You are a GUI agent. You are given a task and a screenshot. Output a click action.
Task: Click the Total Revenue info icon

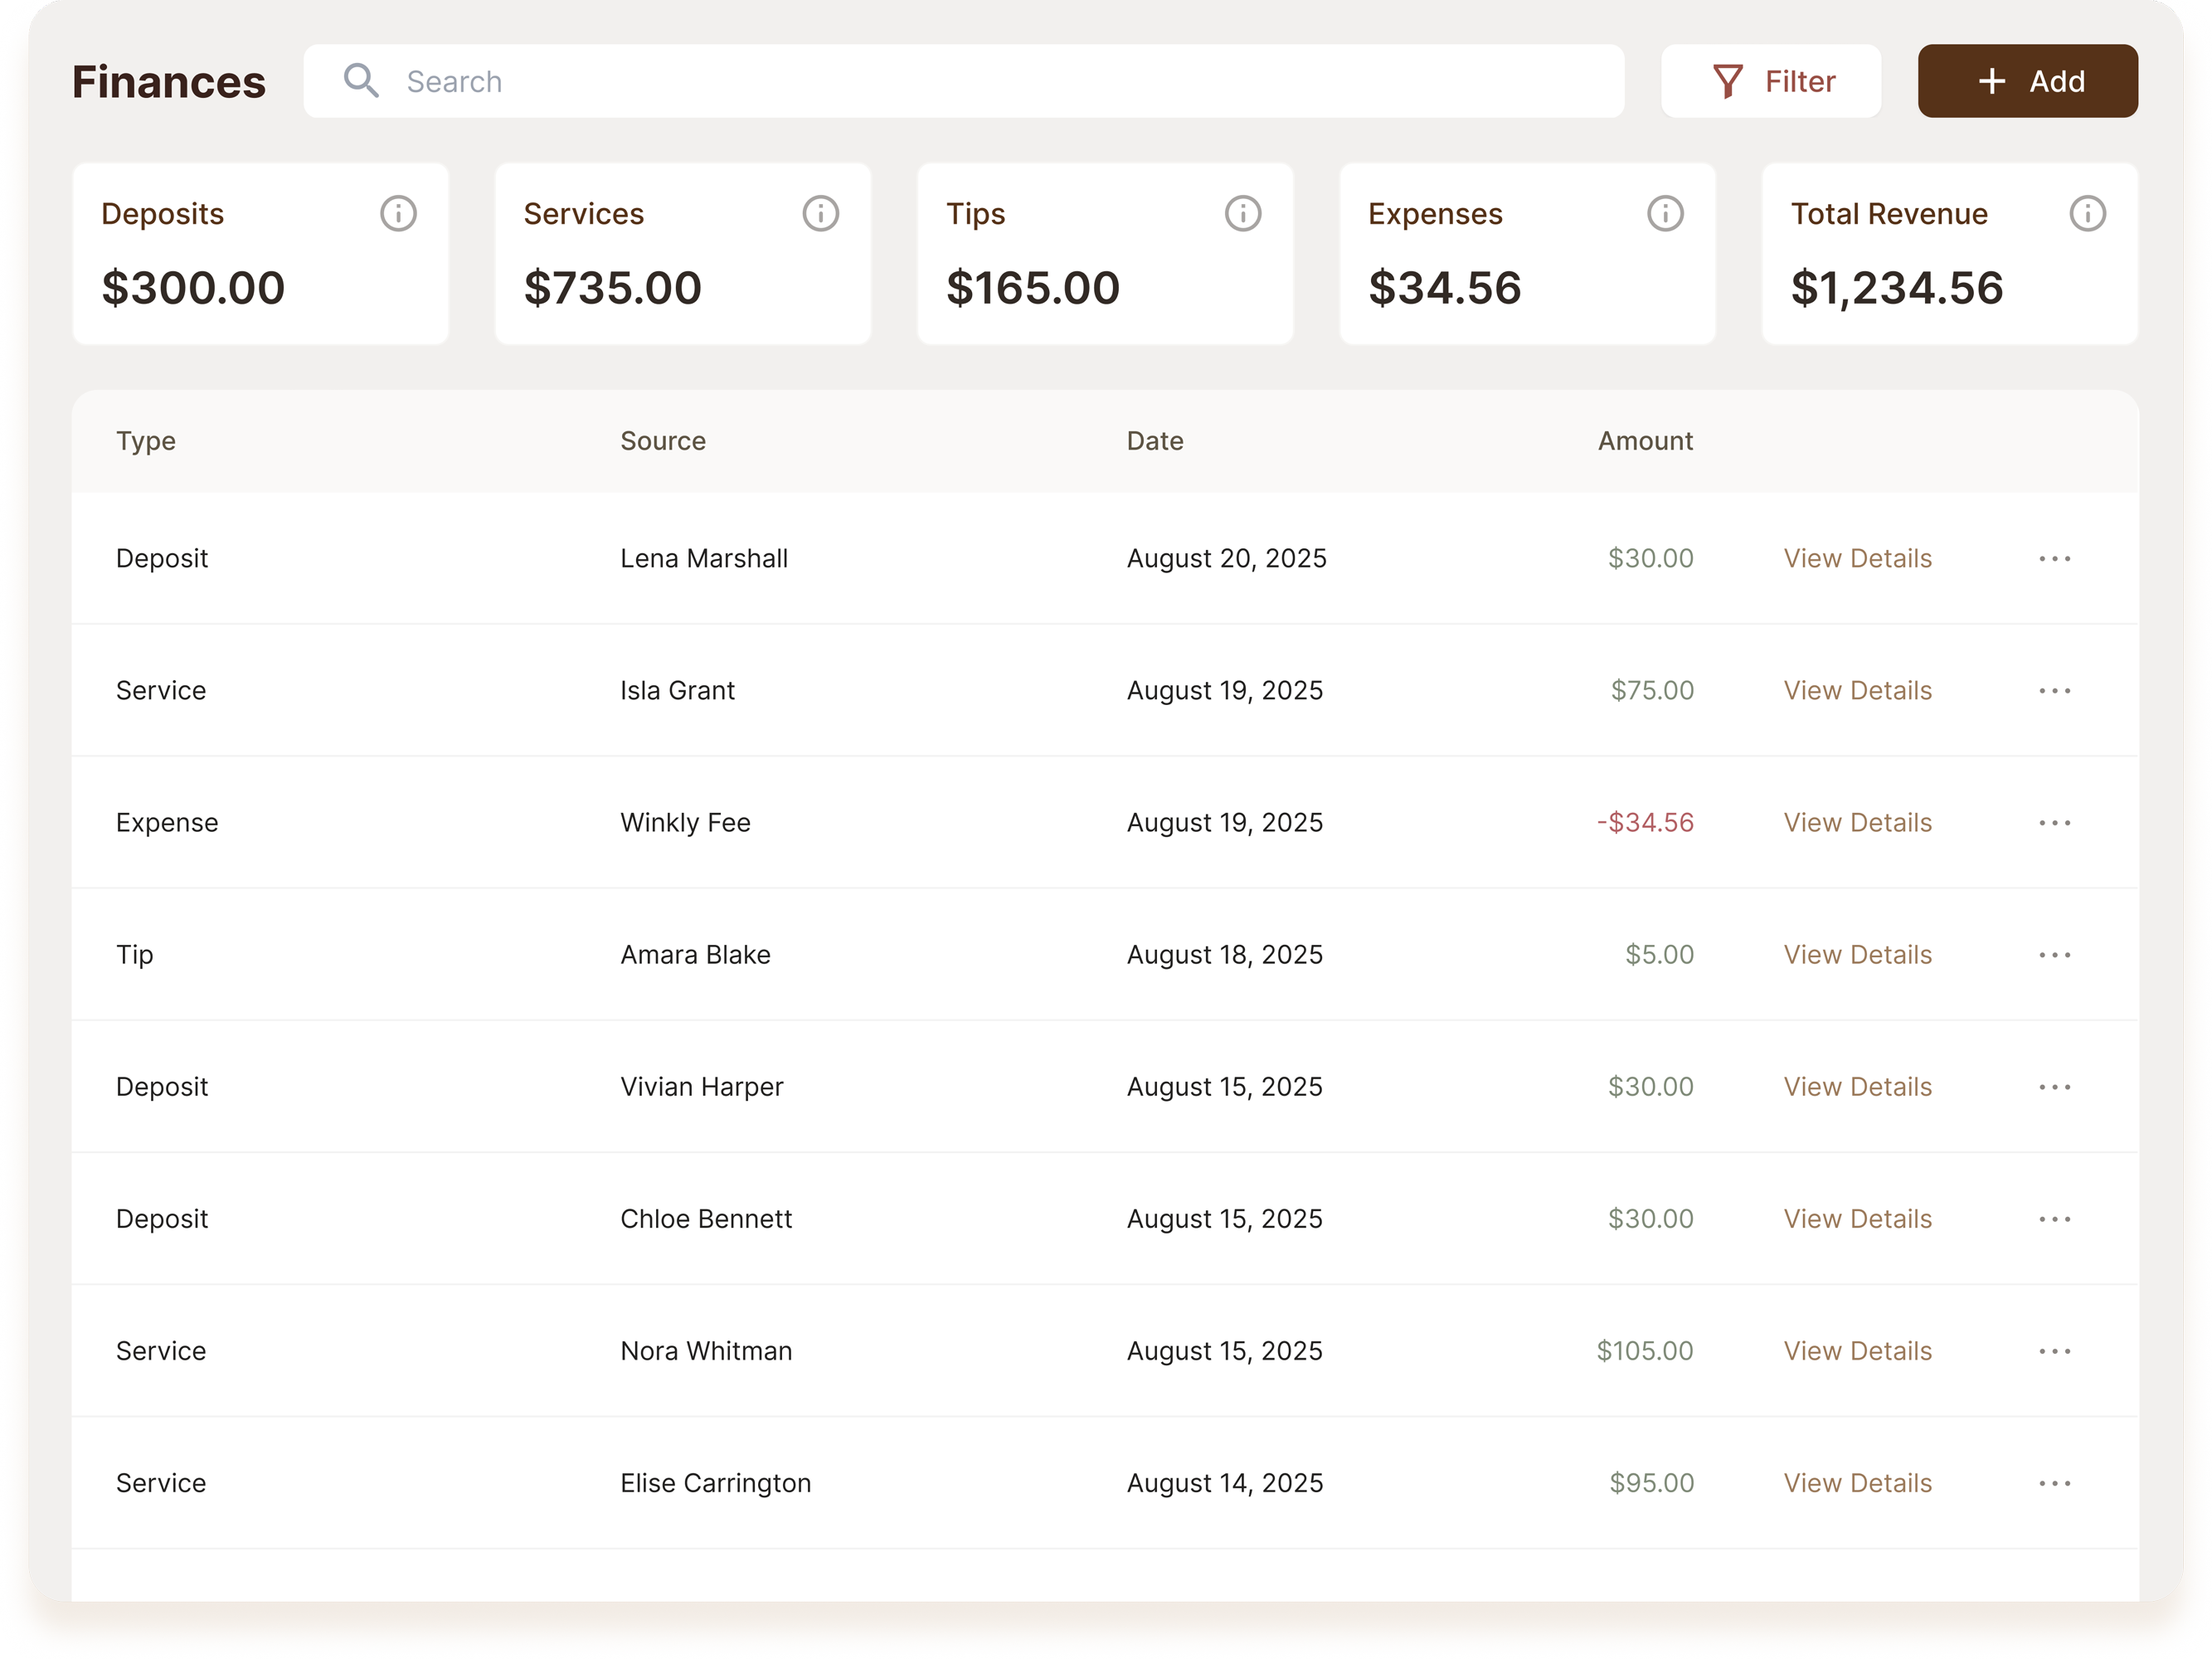[x=2087, y=213]
